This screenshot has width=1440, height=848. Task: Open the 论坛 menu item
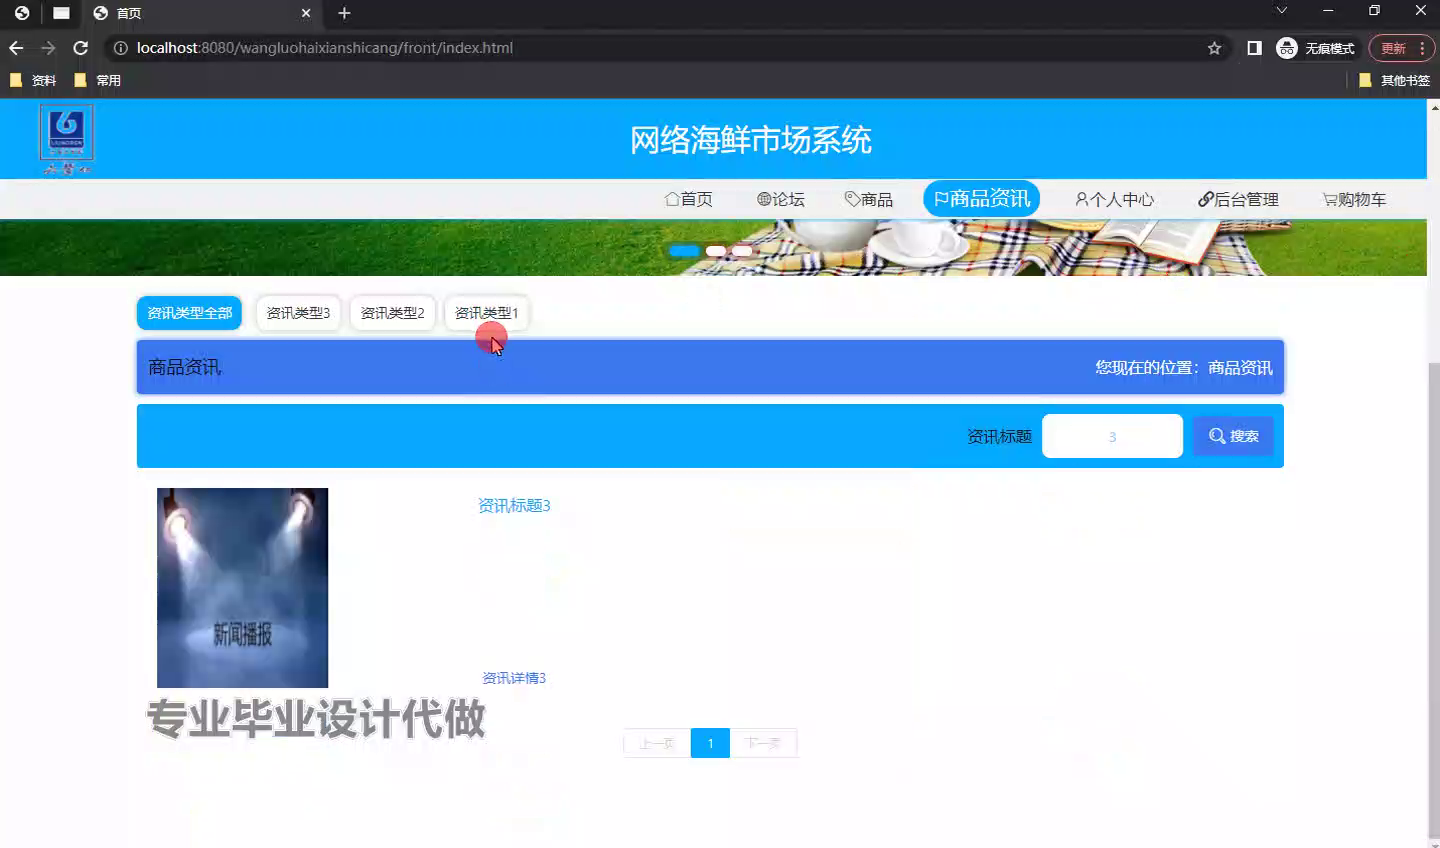781,199
